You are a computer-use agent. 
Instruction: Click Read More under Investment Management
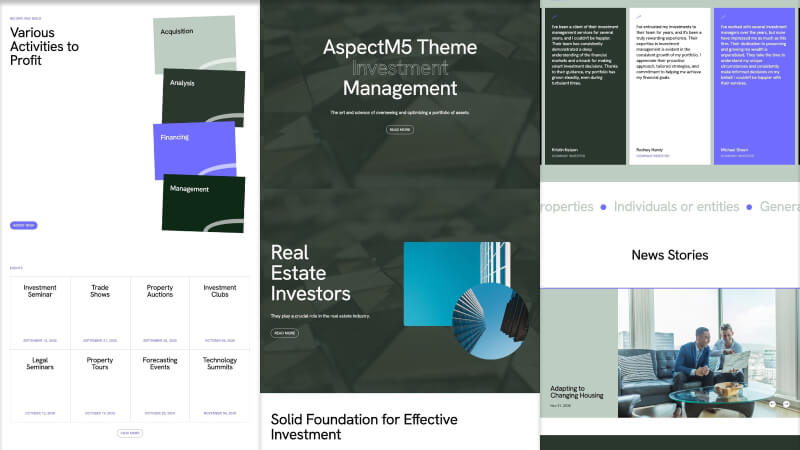coord(399,130)
